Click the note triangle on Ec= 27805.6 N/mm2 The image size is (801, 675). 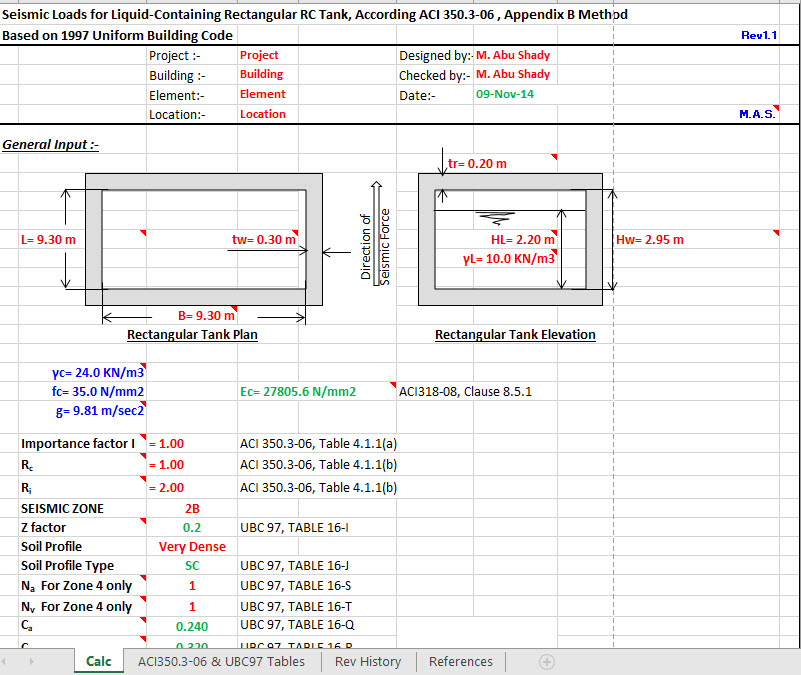(391, 383)
